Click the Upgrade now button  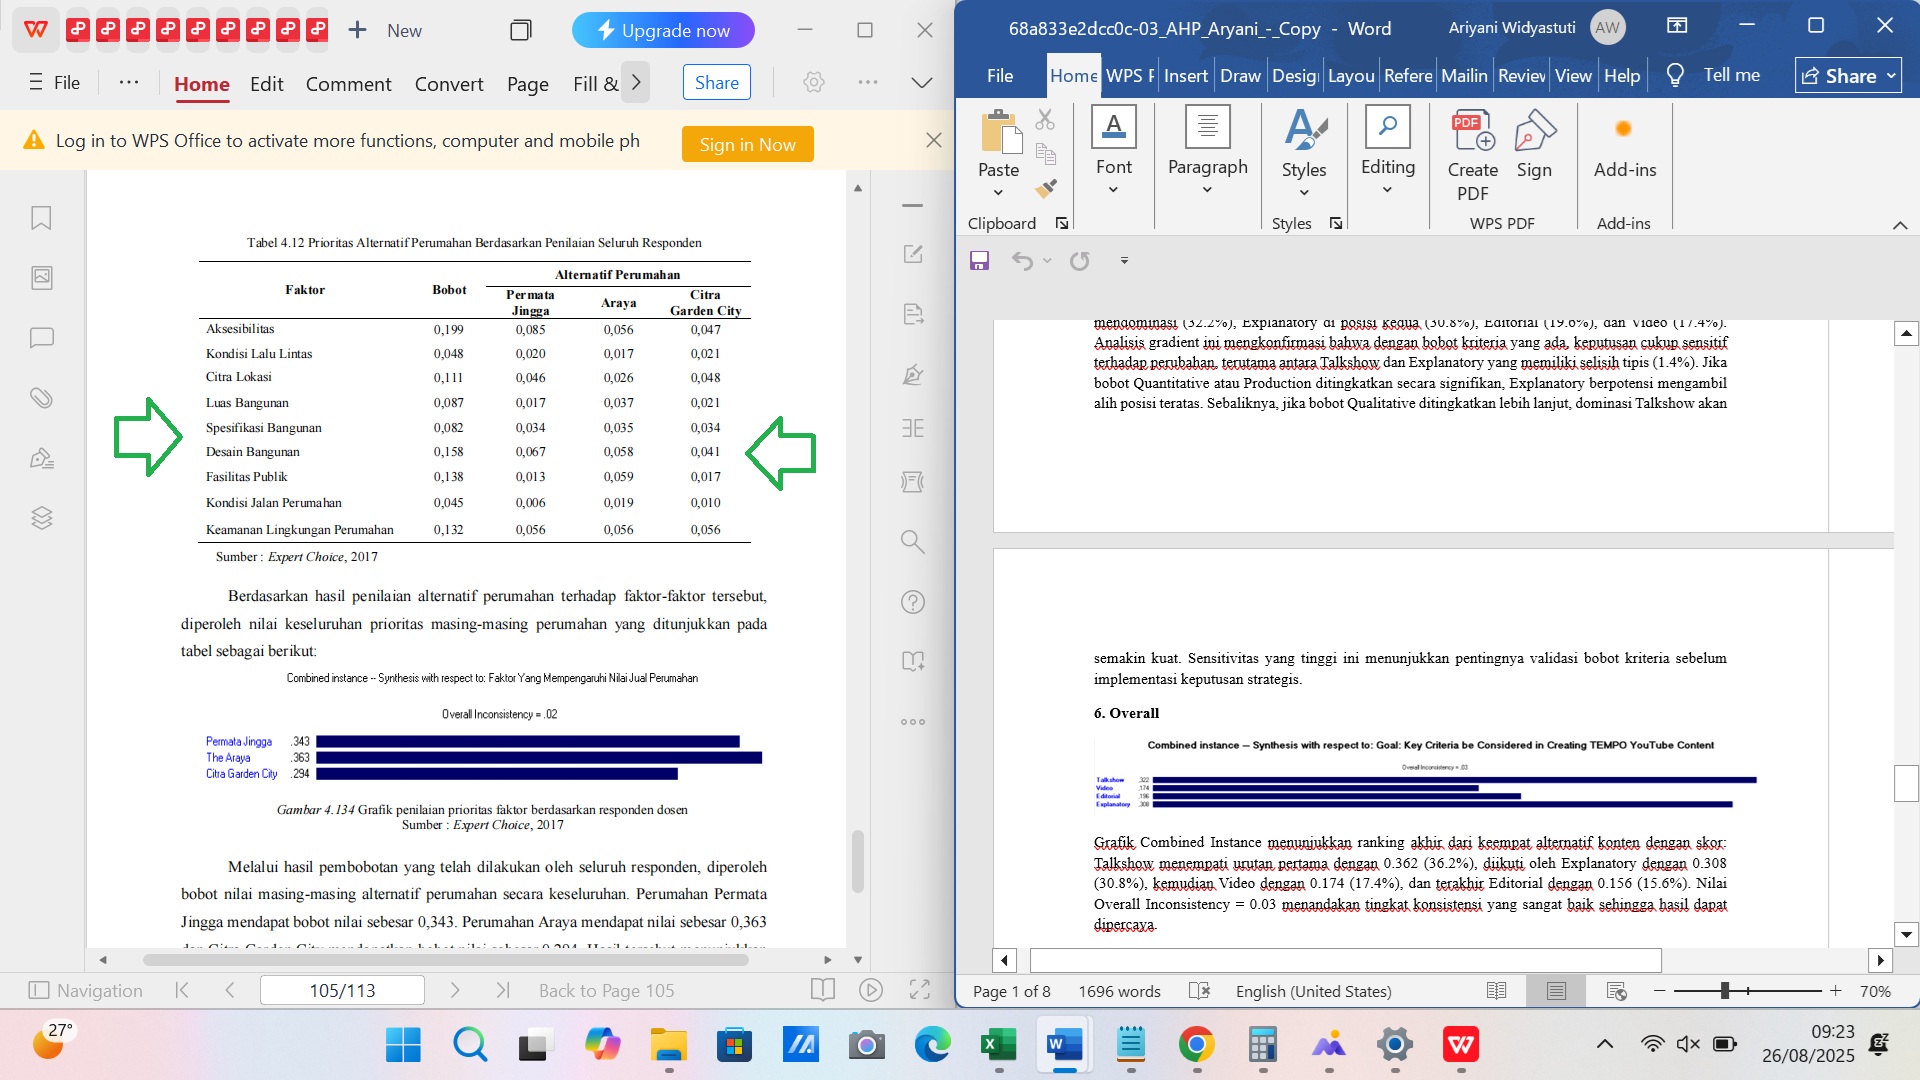click(663, 30)
